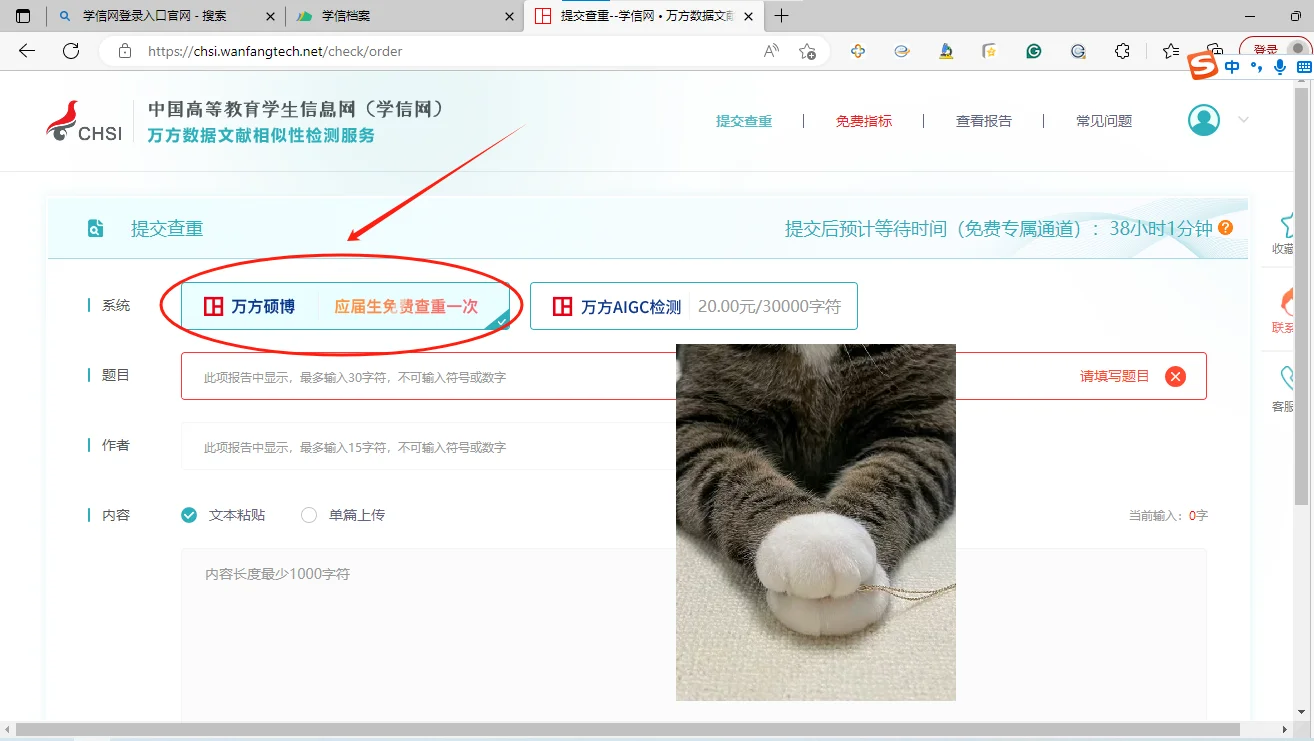This screenshot has height=741, width=1314.
Task: Click the user avatar icon
Action: [1204, 120]
